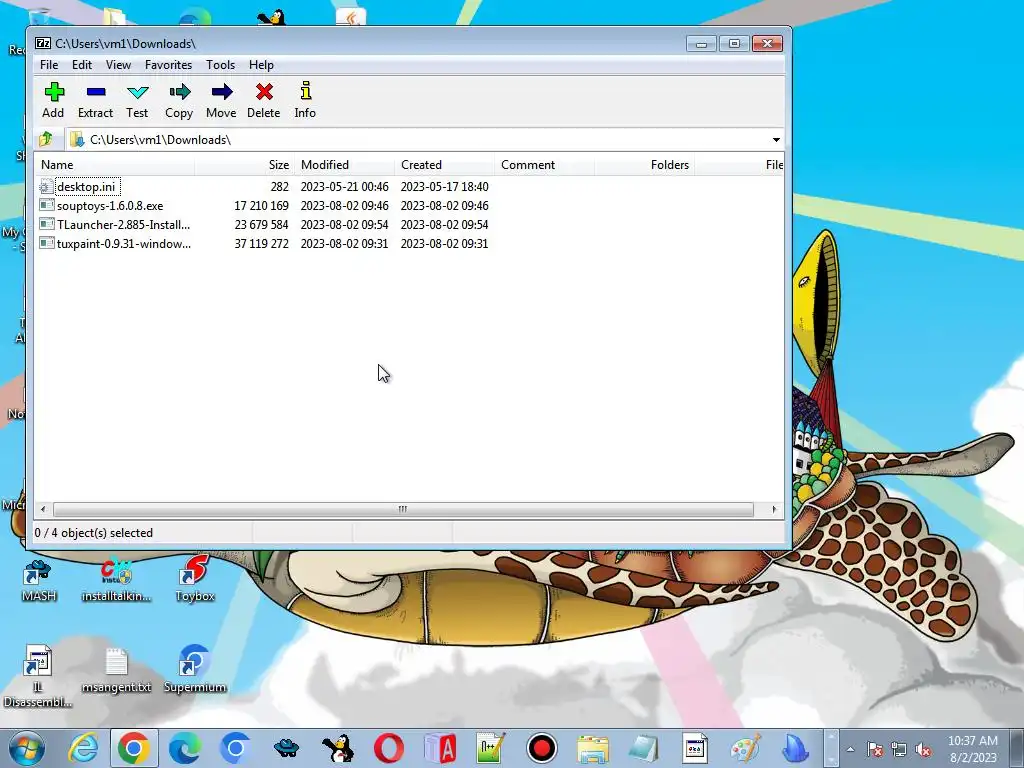Screen dimensions: 1024x768
Task: Sort by the Folders column
Action: coord(644,165)
